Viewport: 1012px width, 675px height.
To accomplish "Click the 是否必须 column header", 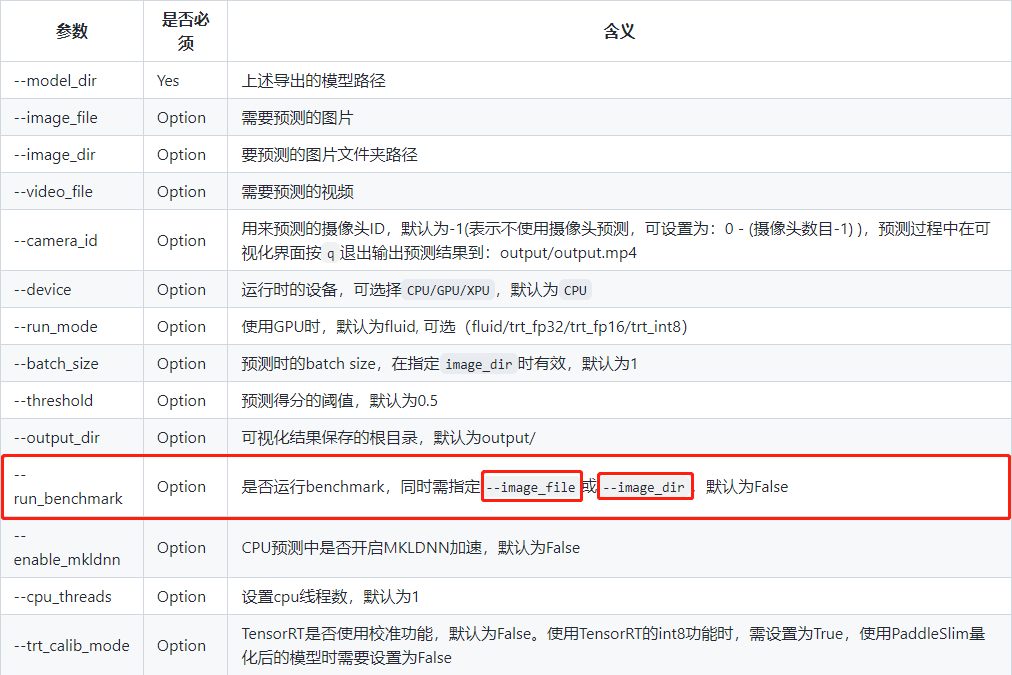I will [184, 31].
